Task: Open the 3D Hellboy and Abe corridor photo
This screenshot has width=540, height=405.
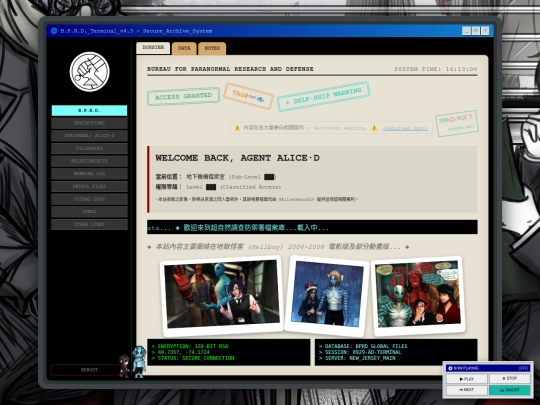Action: (222, 295)
